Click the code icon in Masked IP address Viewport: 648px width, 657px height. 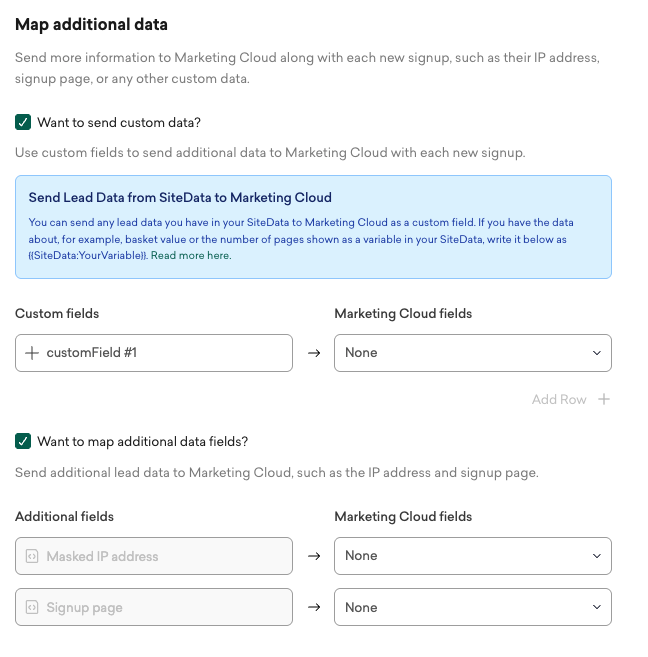[32, 556]
